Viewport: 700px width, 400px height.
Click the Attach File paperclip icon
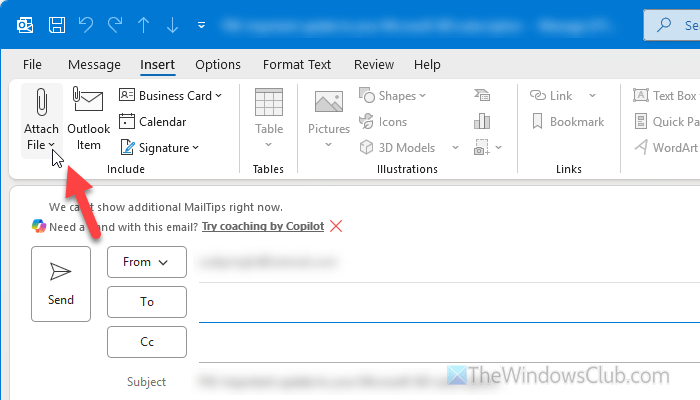42,102
